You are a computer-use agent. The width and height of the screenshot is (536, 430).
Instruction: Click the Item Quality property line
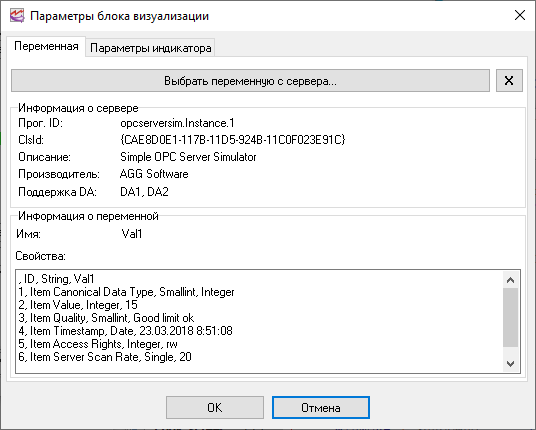[x=106, y=318]
